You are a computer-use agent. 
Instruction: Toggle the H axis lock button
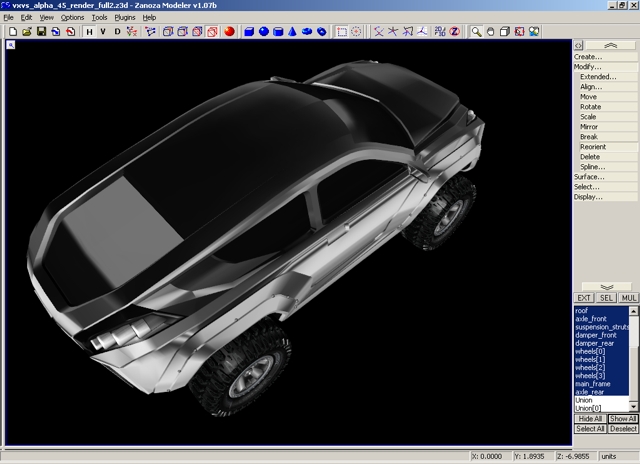(89, 32)
